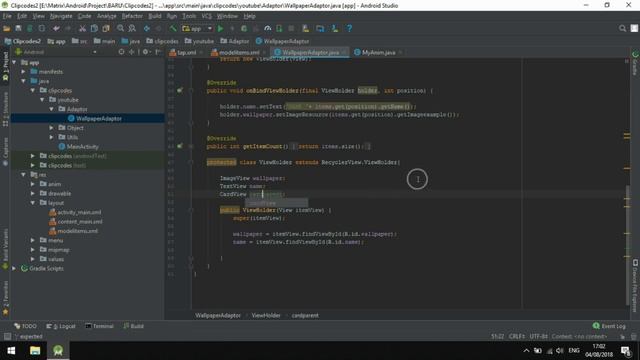The height and width of the screenshot is (360, 640).
Task: Open the Navigate menu
Action: click(61, 16)
